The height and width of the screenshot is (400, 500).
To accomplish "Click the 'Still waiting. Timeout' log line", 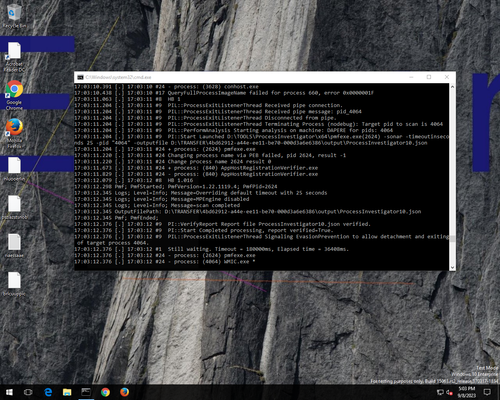I will point(211,249).
